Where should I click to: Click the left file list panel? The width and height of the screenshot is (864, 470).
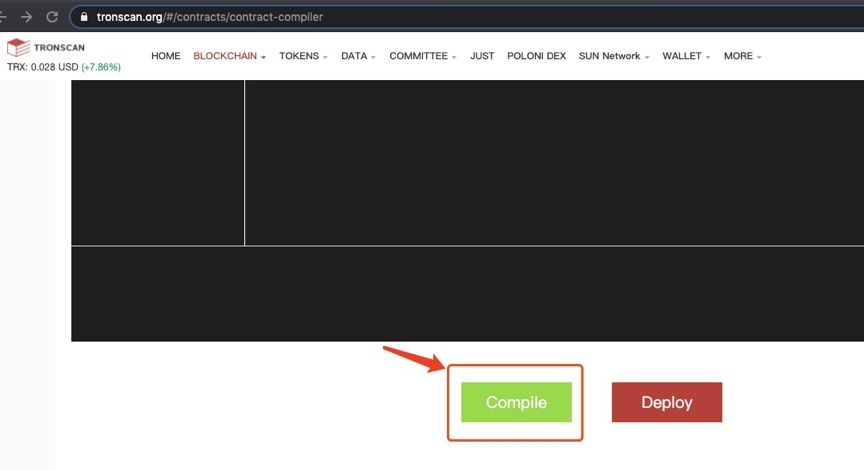click(x=157, y=162)
